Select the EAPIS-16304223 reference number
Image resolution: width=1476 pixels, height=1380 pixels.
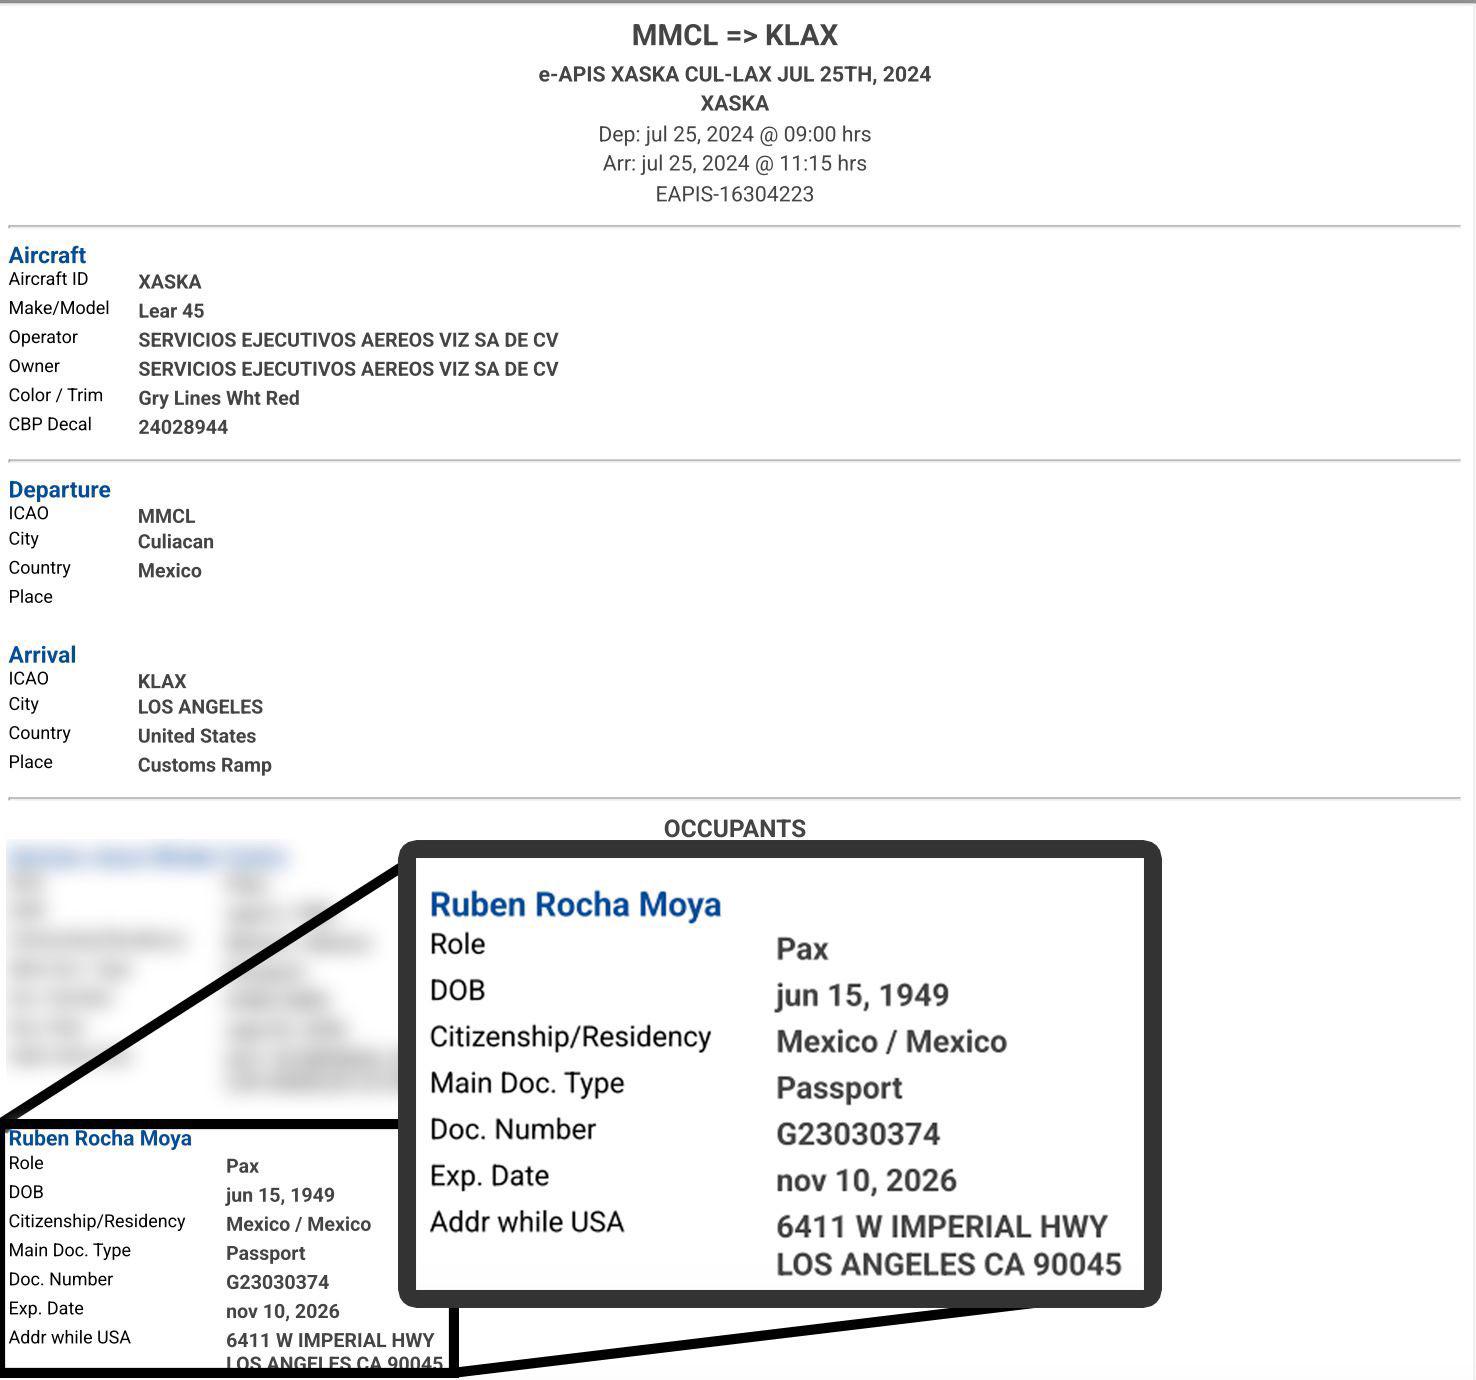(734, 194)
